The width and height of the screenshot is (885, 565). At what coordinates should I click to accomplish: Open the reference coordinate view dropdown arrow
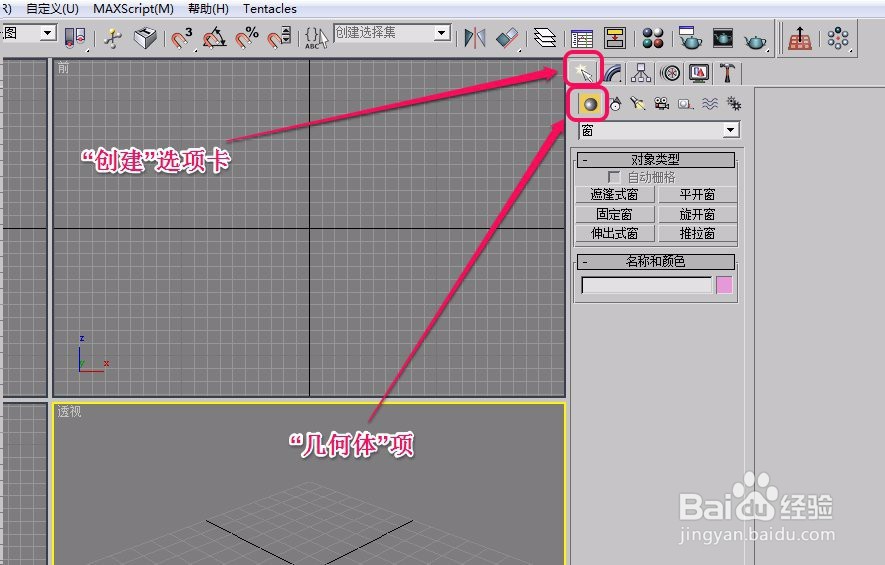[x=48, y=33]
